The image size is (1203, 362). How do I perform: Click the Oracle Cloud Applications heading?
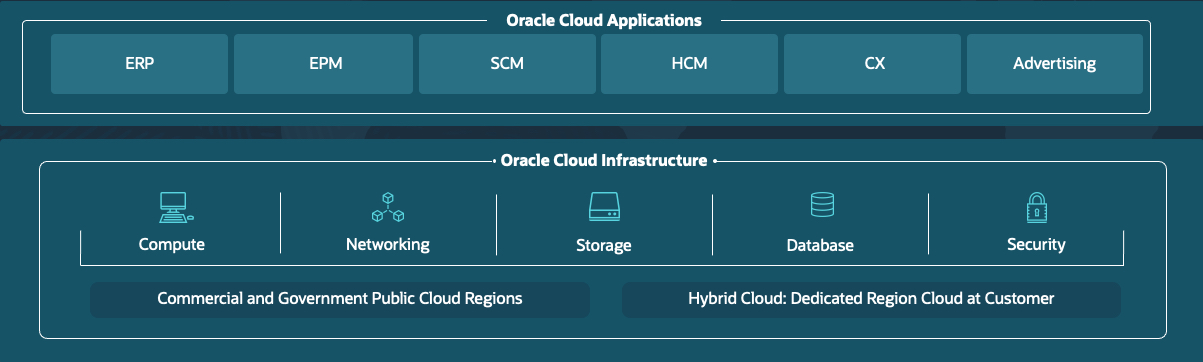point(604,20)
